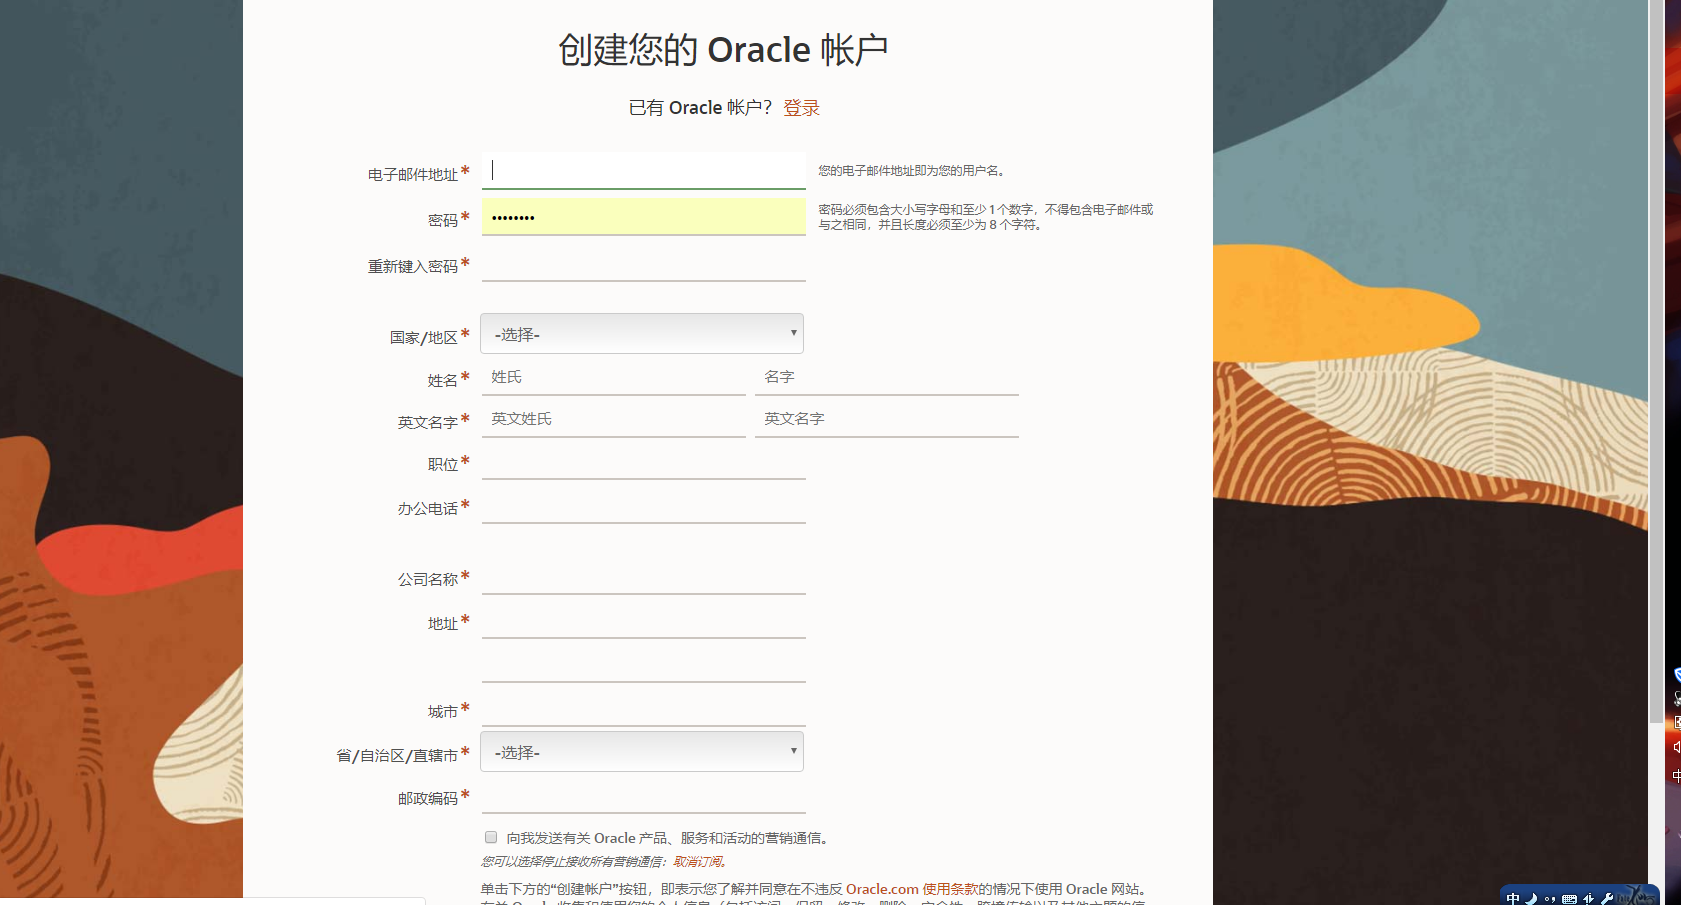This screenshot has width=1681, height=905.
Task: Click the 登录 sign-in link
Action: pos(801,108)
